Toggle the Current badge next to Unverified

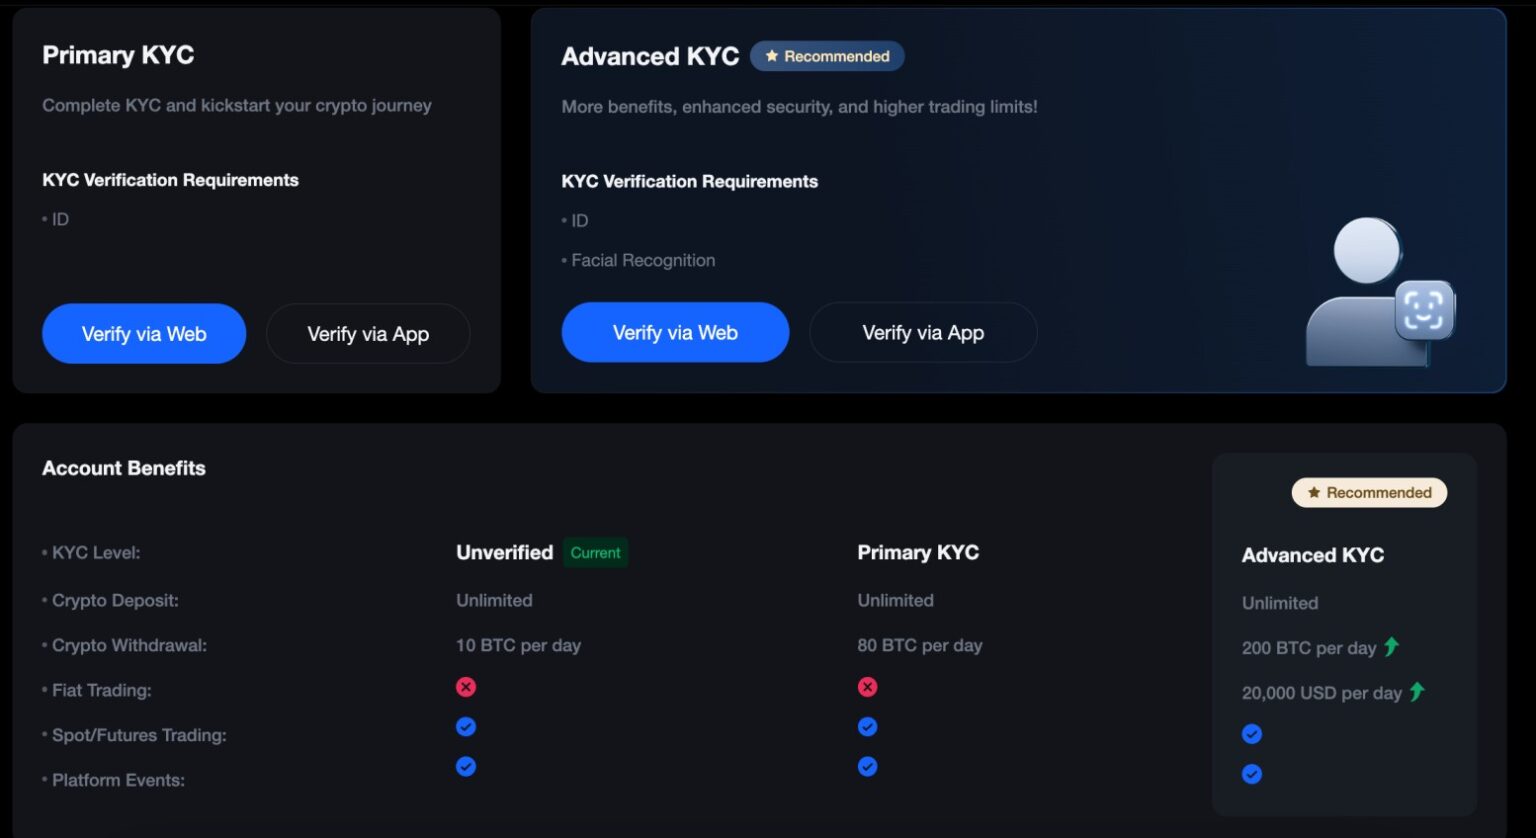point(596,552)
